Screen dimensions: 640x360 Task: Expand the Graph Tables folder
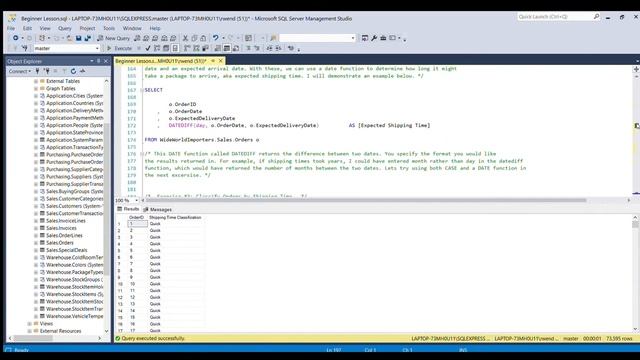36,89
